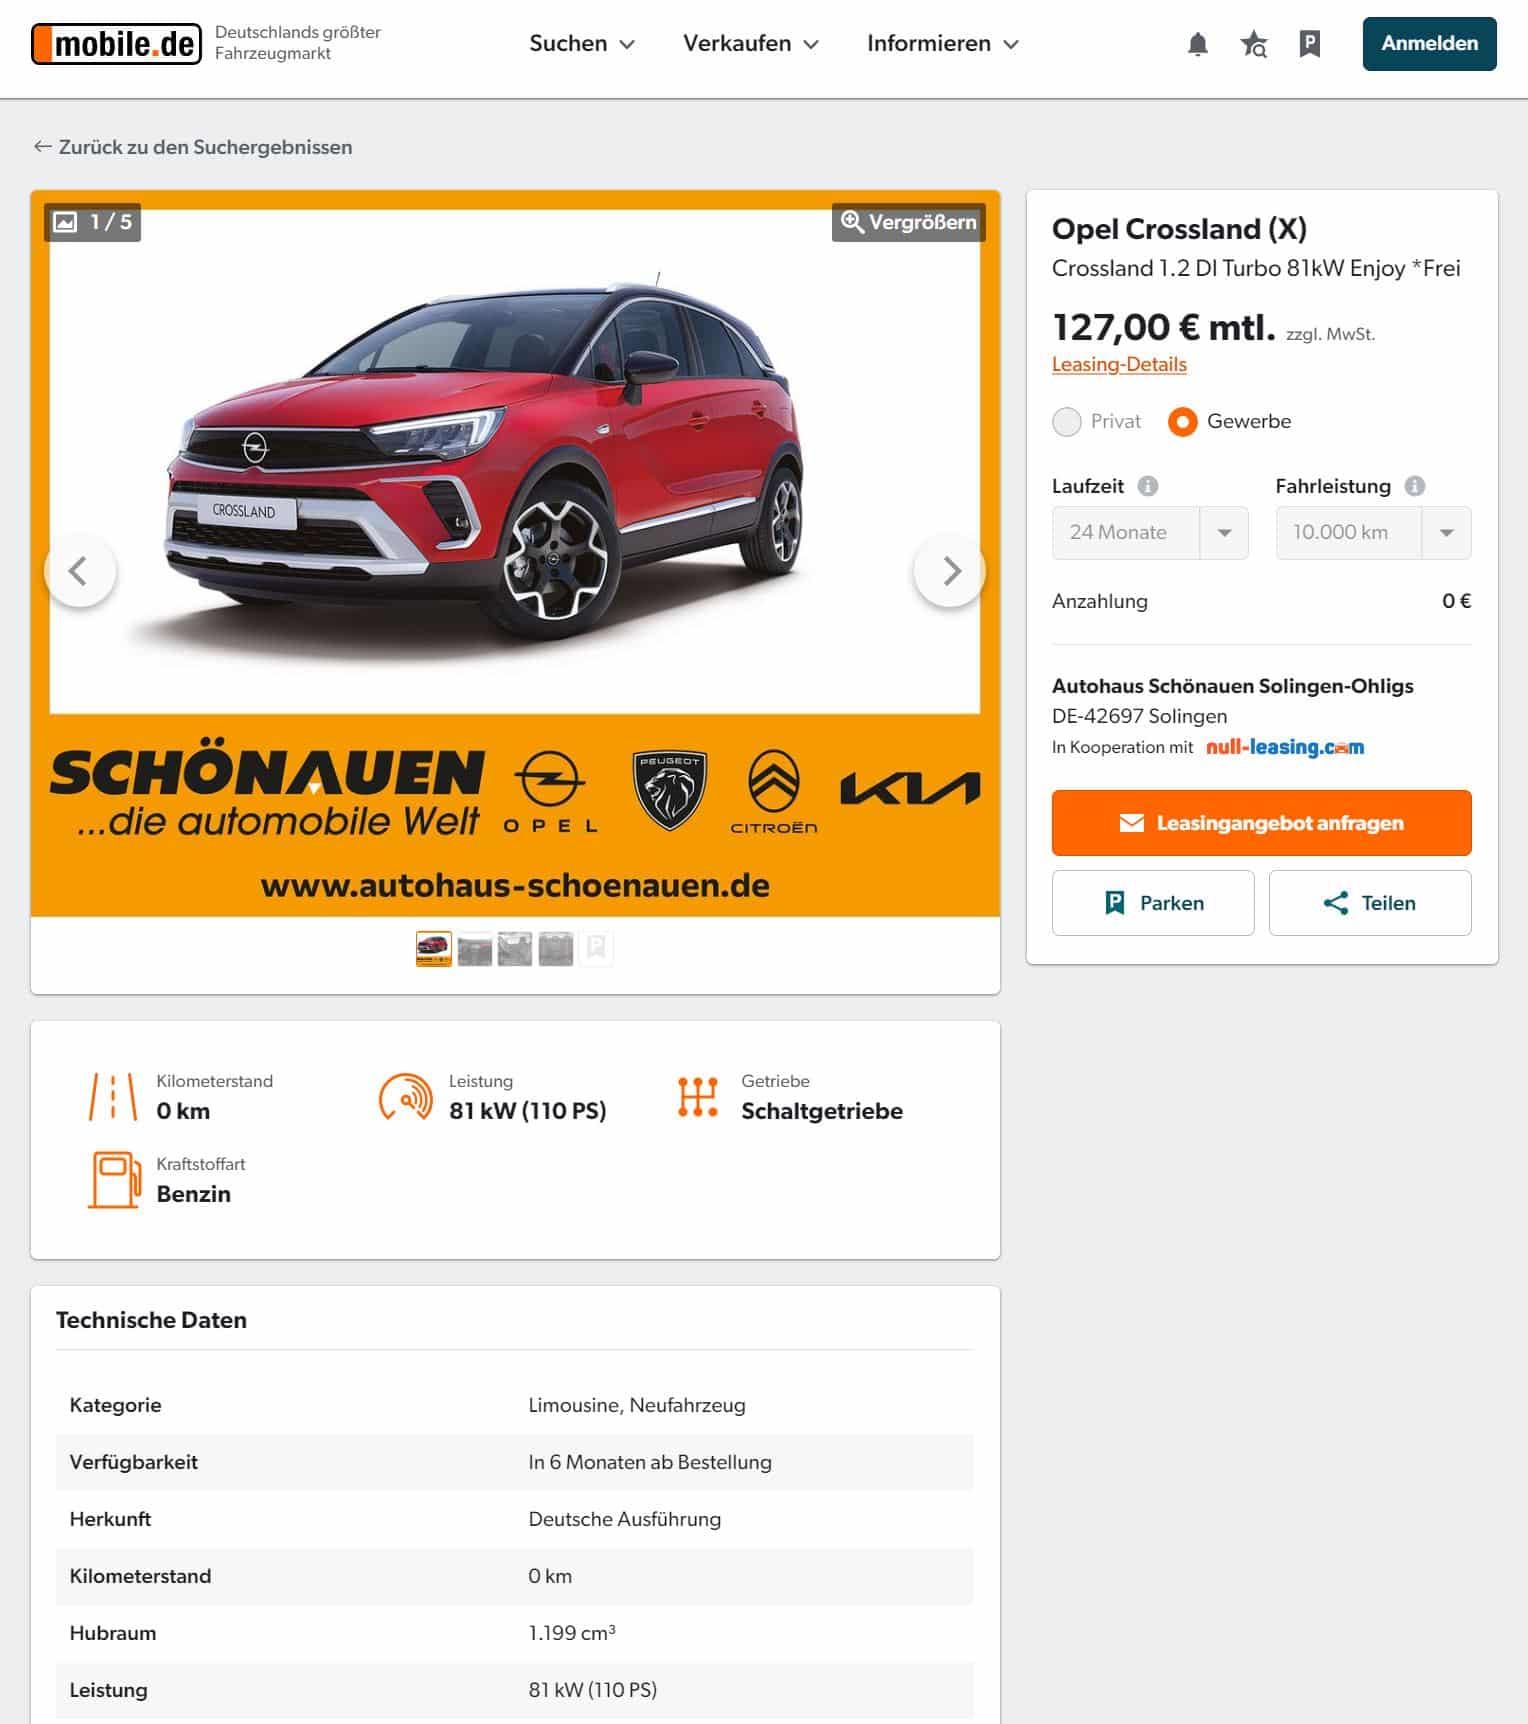
Task: Open the Fahrleistung 10.000 km dropdown
Action: pyautogui.click(x=1373, y=532)
